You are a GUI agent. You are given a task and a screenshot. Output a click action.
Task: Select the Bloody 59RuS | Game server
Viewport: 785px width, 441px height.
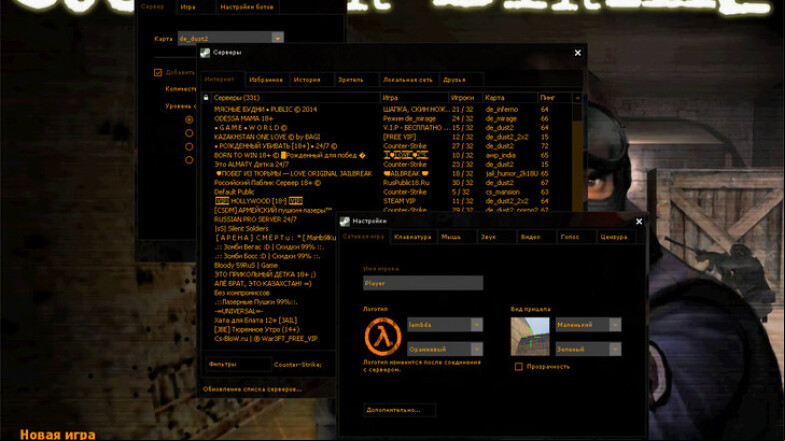click(270, 265)
